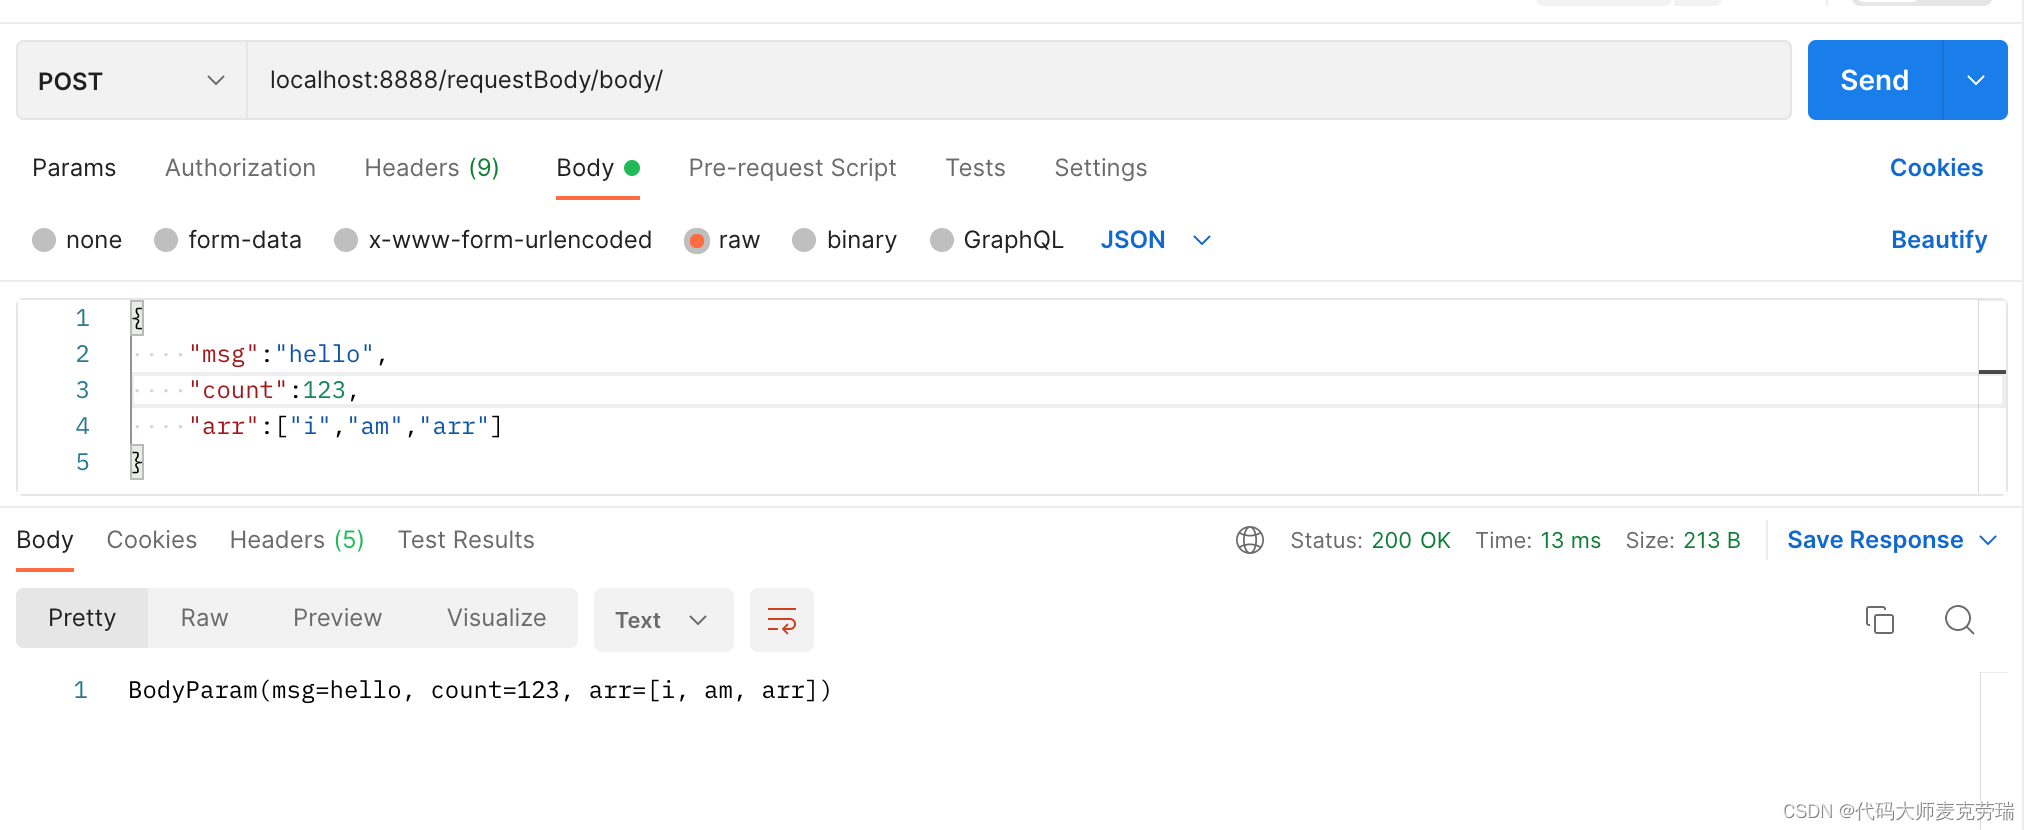2030x830 pixels.
Task: Select the request Body tab
Action: [597, 168]
